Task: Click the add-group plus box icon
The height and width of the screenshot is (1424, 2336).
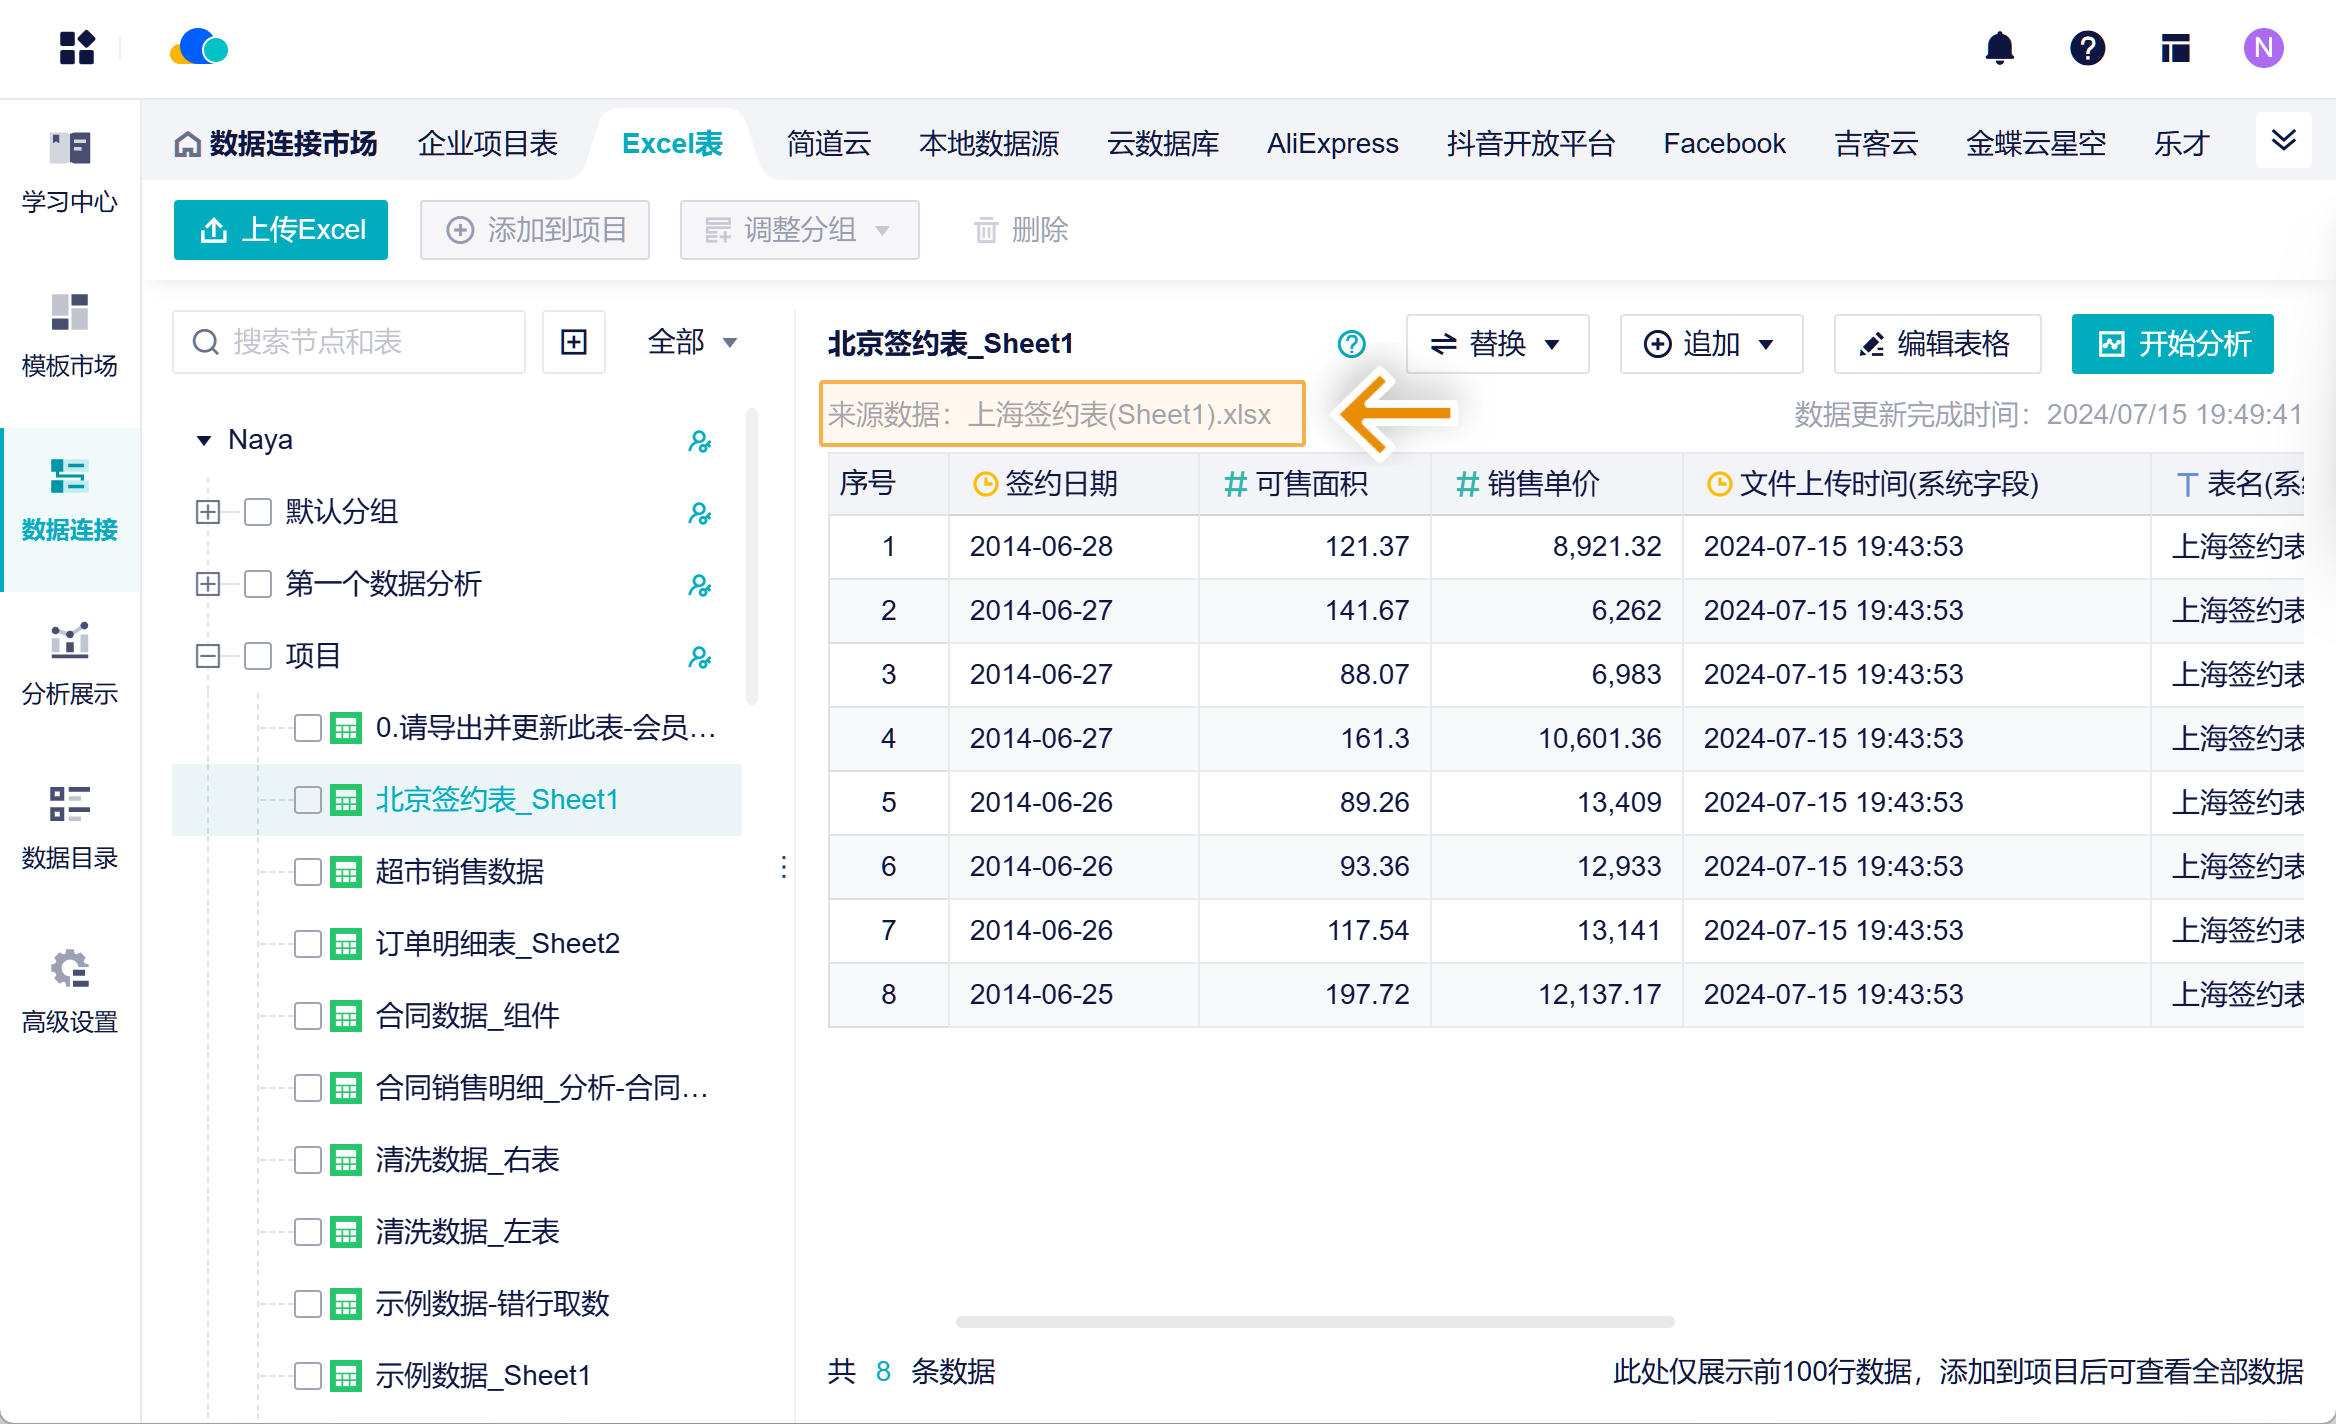Action: (x=574, y=342)
